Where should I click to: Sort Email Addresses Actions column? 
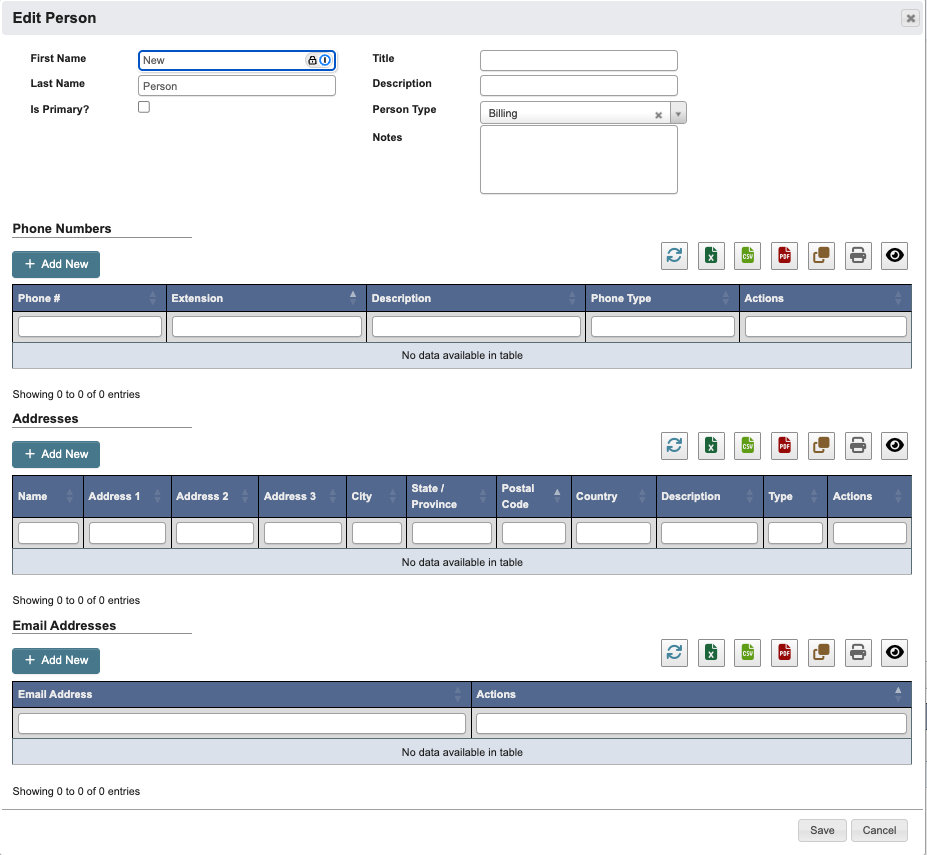(691, 694)
